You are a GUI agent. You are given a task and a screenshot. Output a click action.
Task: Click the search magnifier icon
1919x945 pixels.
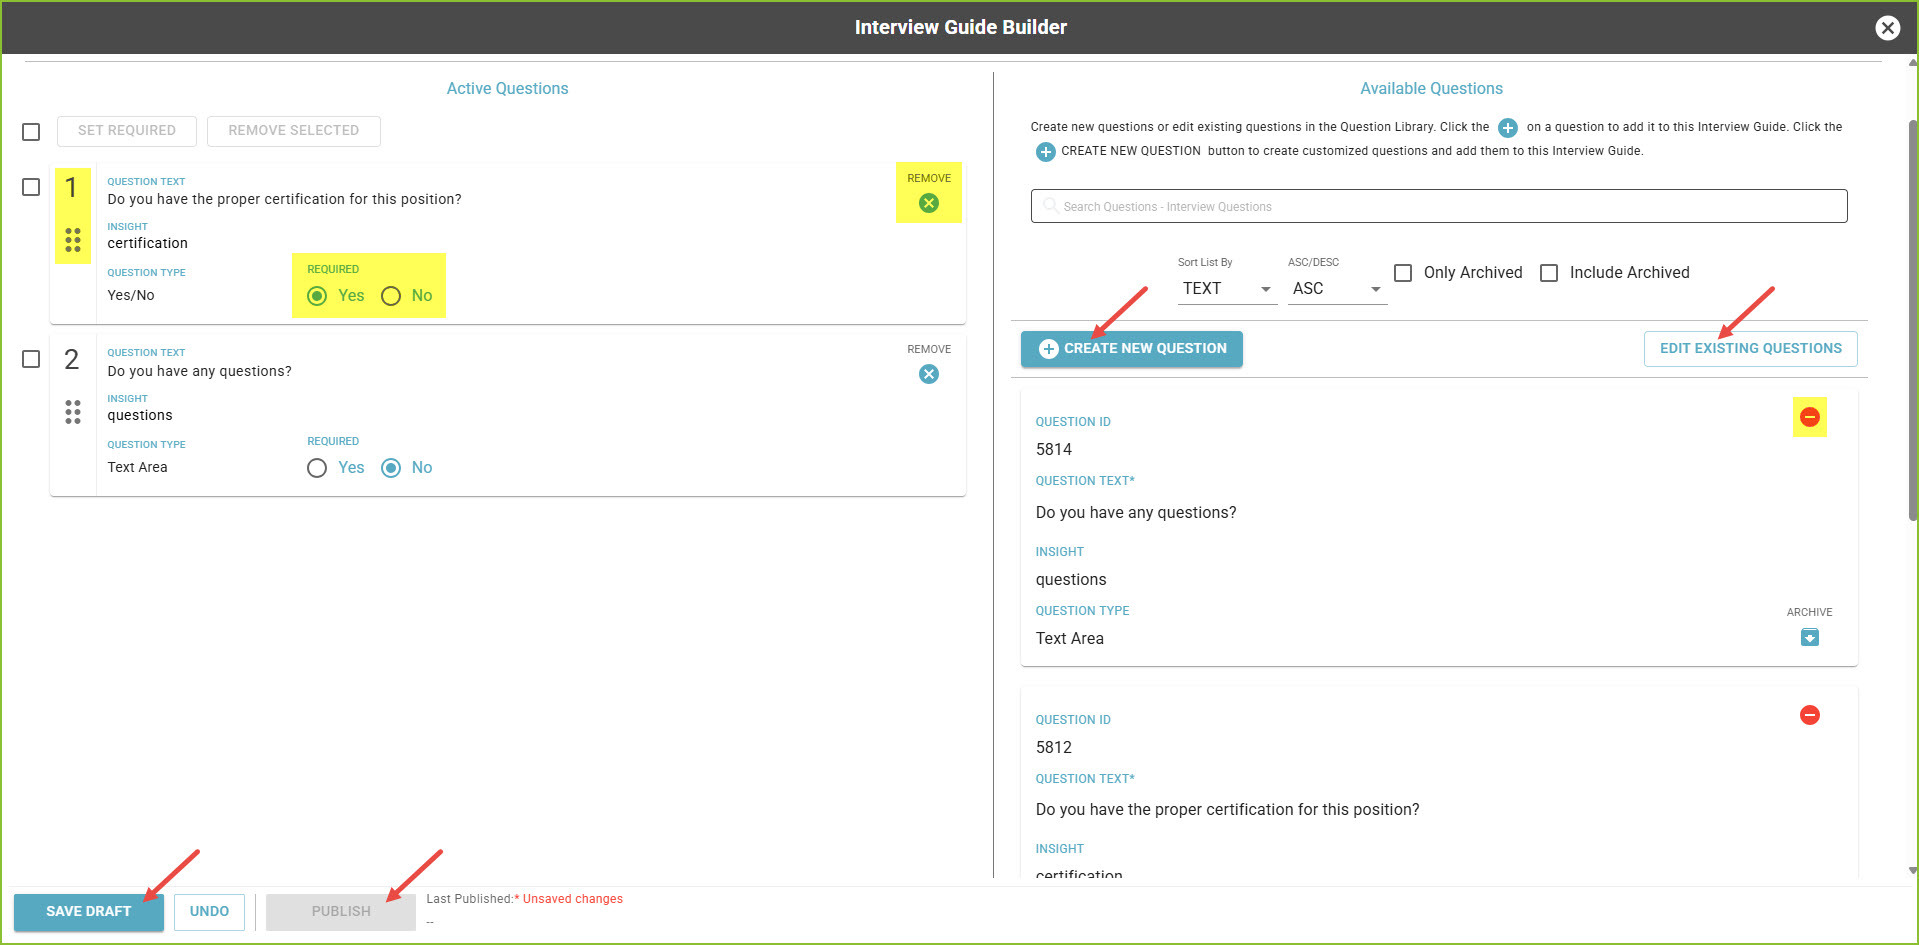coord(1050,206)
